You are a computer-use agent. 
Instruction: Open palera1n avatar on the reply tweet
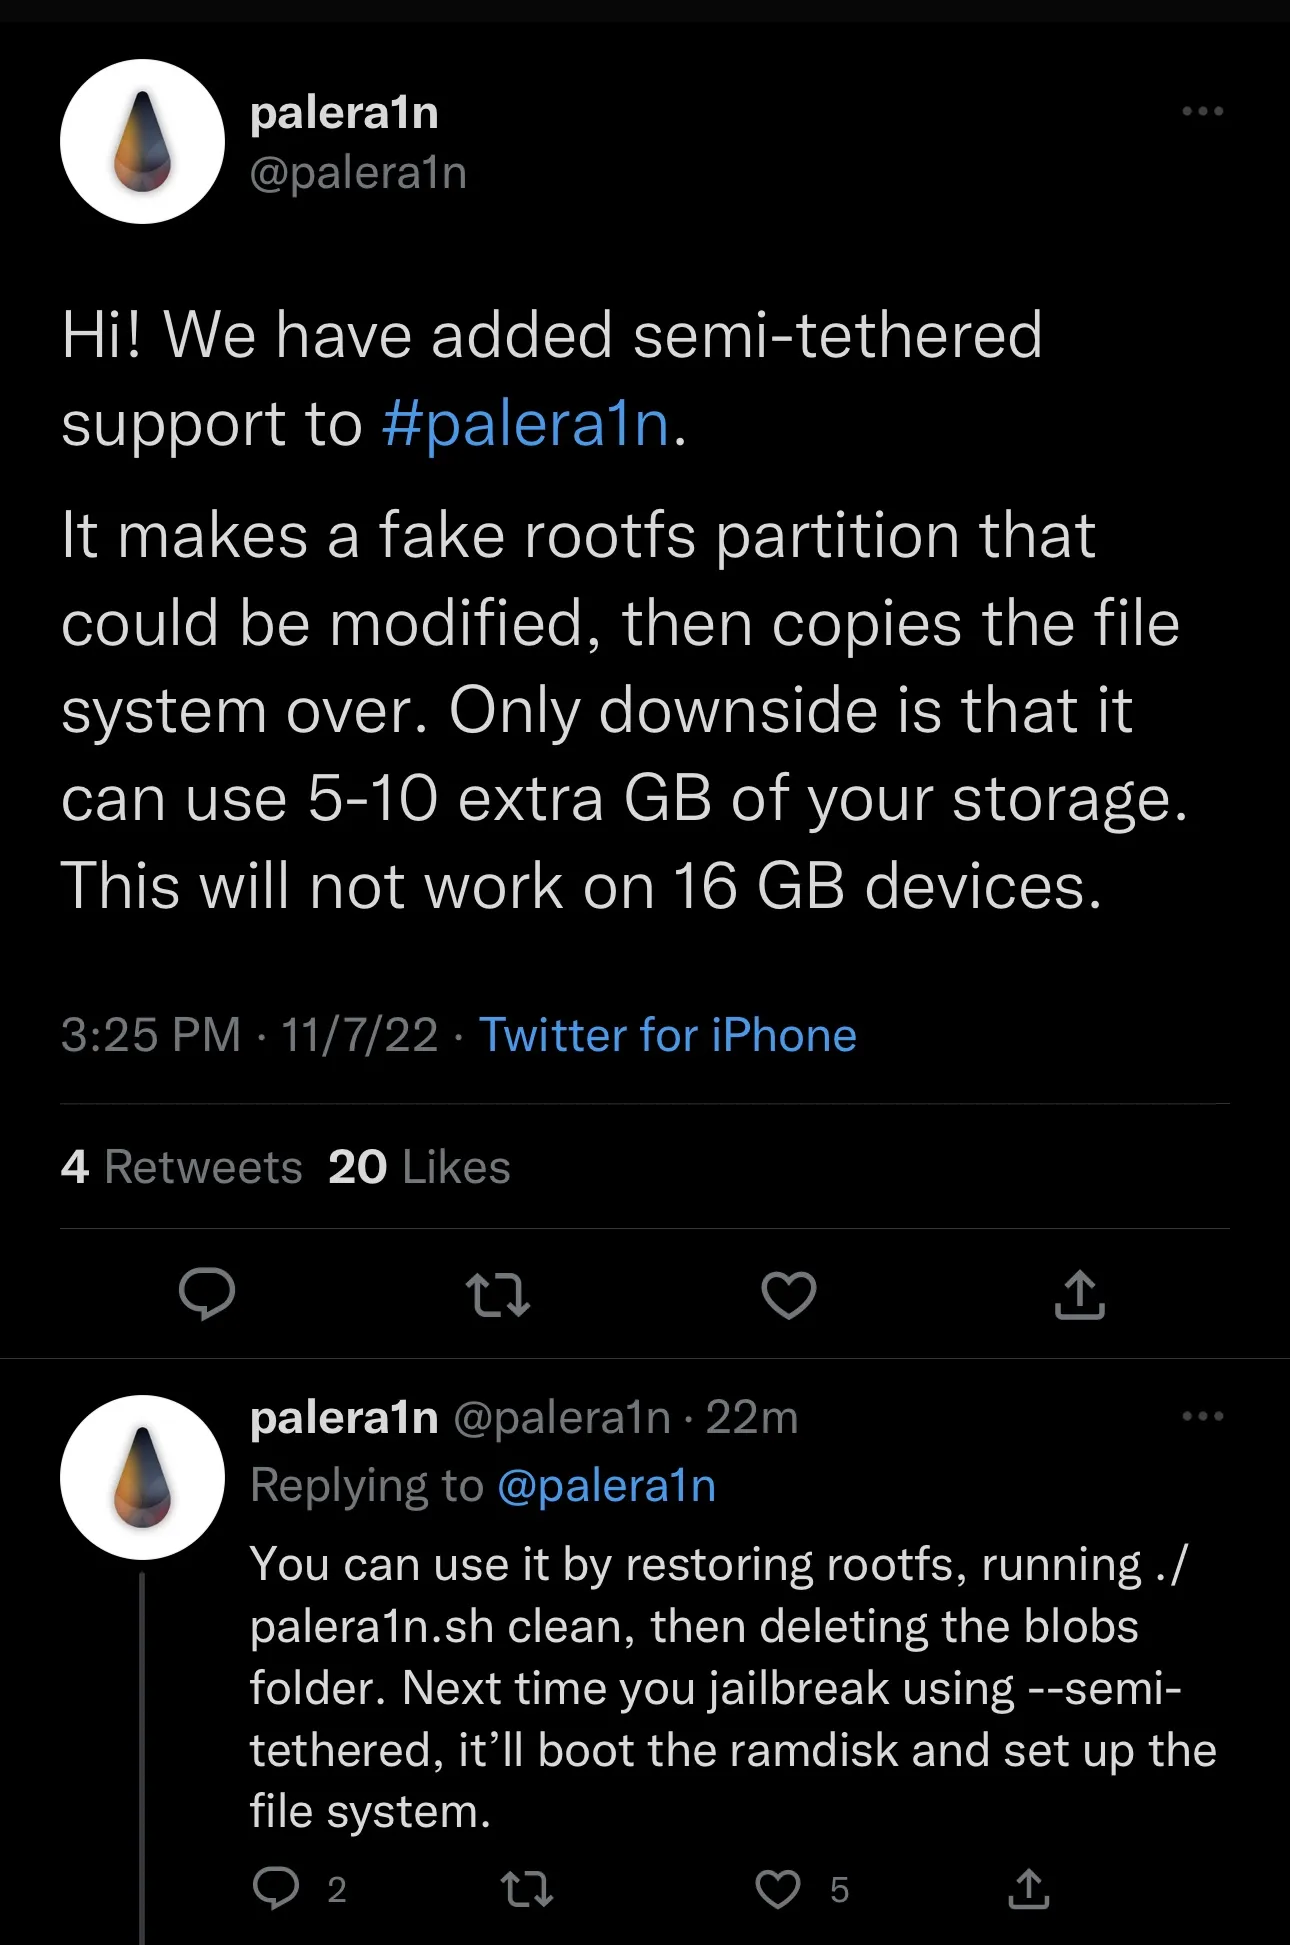tap(142, 1477)
